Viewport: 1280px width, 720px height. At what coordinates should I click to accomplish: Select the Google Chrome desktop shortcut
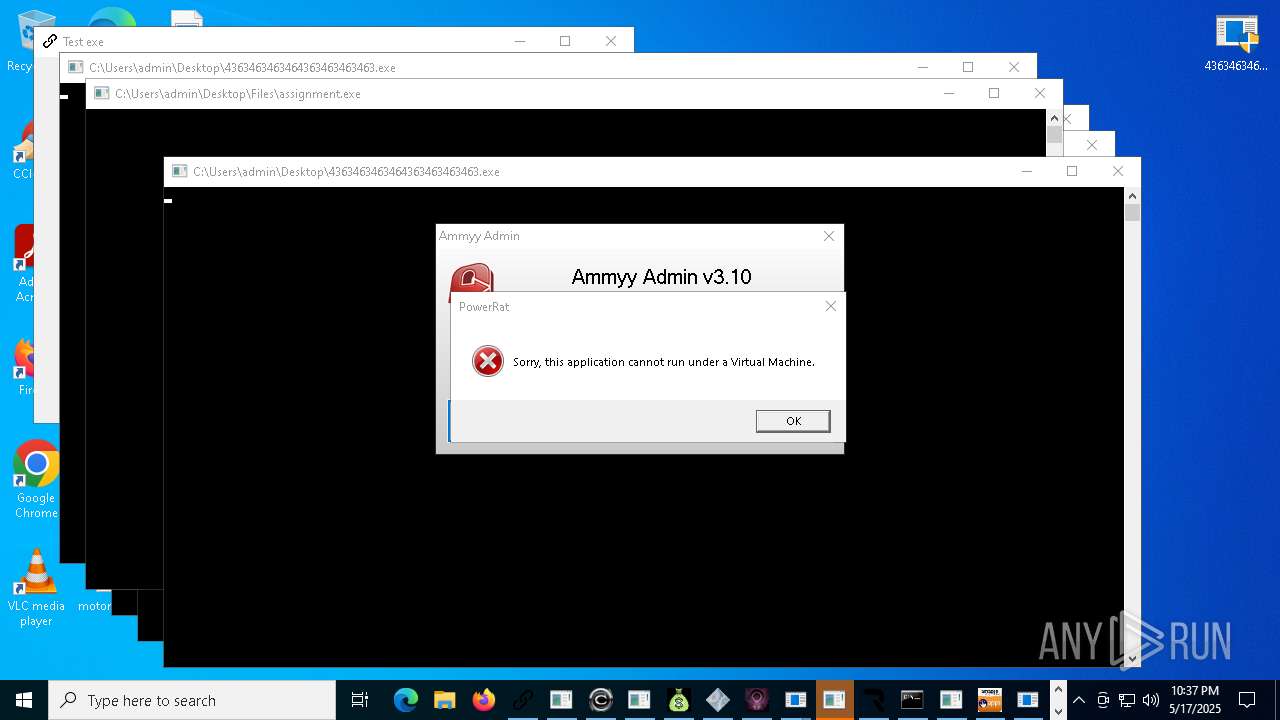36,480
